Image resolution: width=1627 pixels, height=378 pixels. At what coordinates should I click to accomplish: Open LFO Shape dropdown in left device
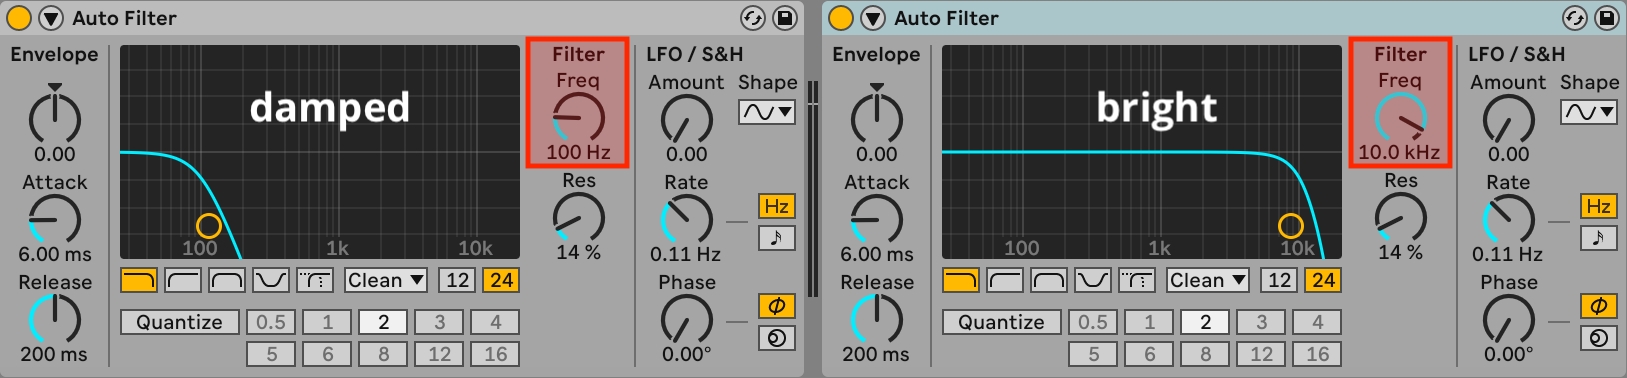click(x=767, y=112)
